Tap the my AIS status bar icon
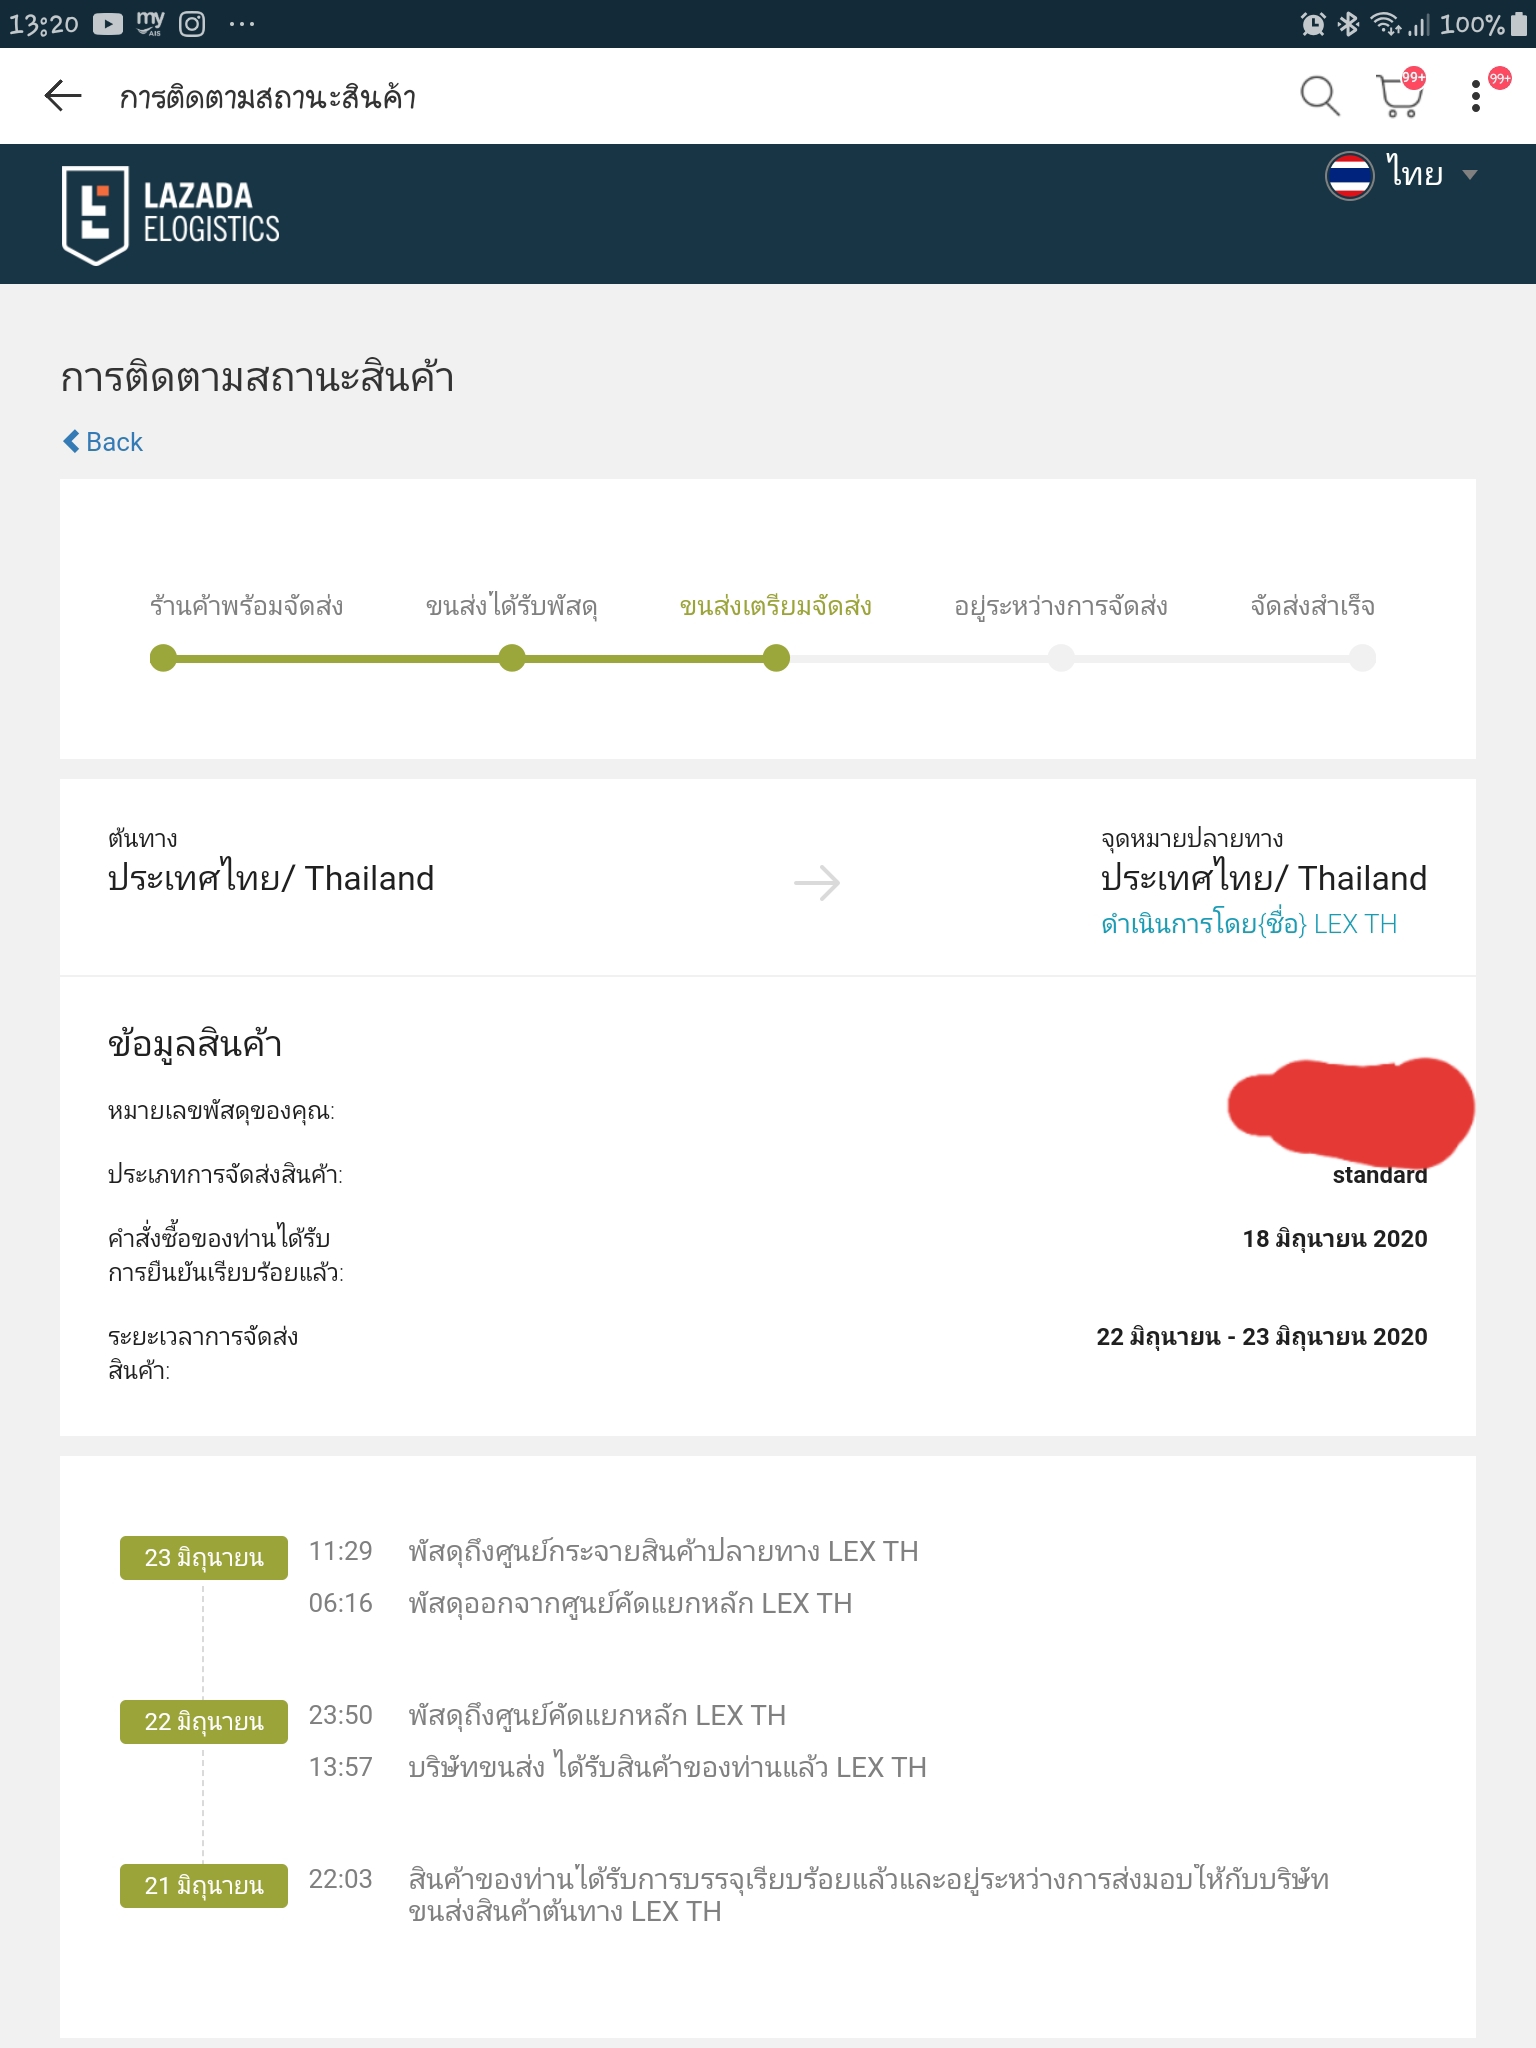The image size is (1536, 2048). point(150,24)
